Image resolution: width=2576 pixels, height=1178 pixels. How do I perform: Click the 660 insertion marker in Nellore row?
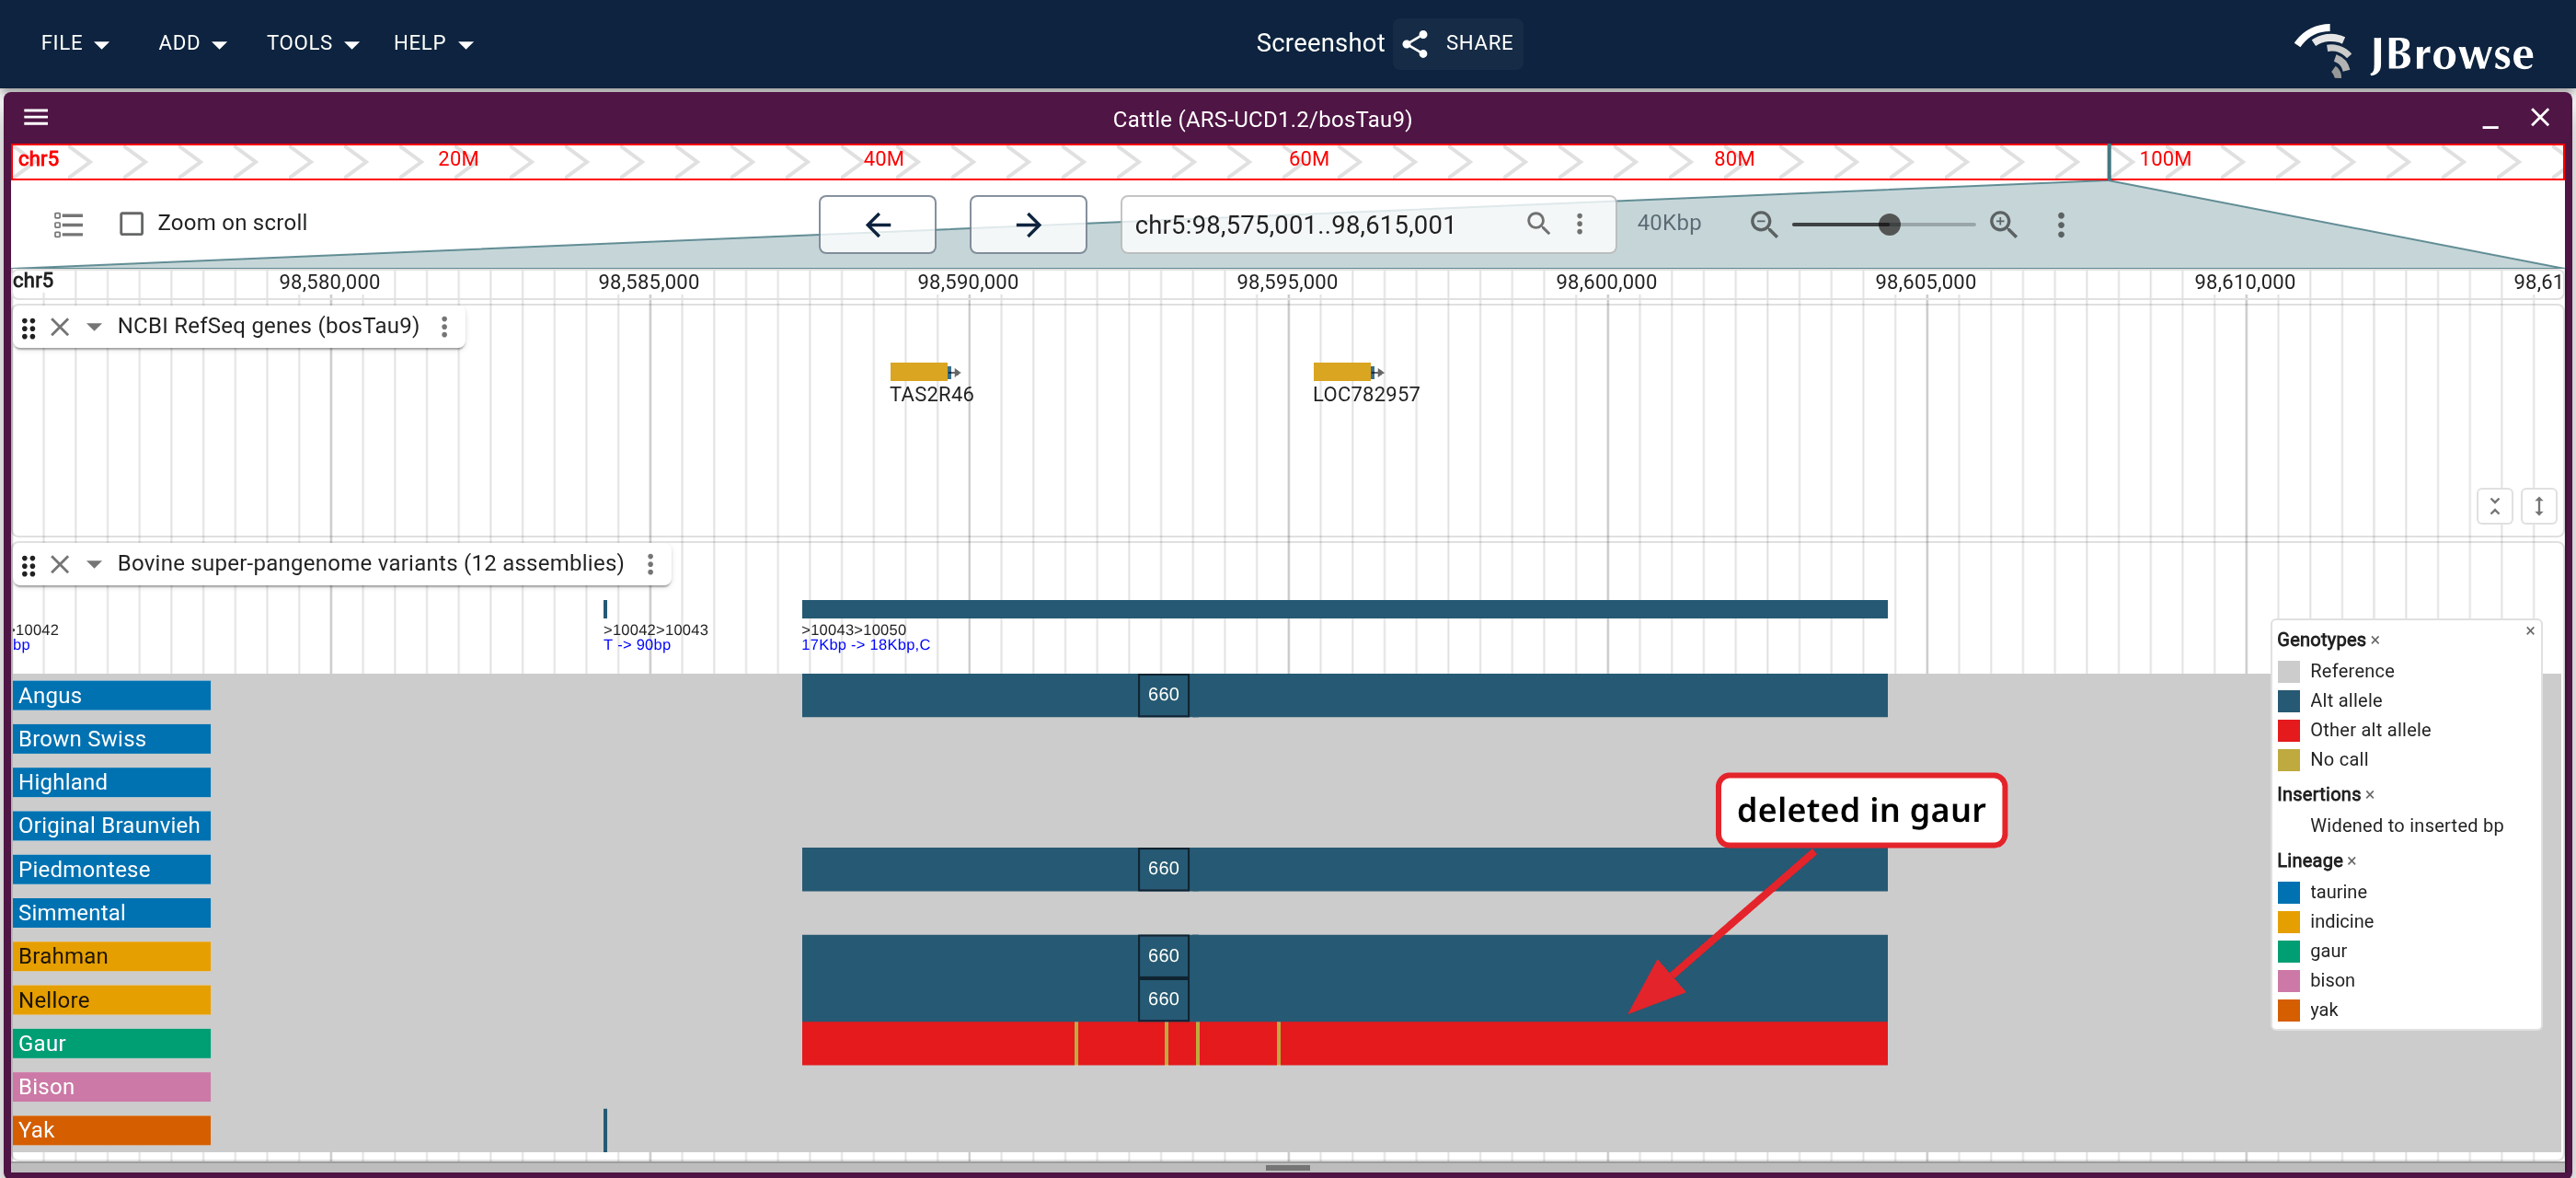pyautogui.click(x=1163, y=999)
